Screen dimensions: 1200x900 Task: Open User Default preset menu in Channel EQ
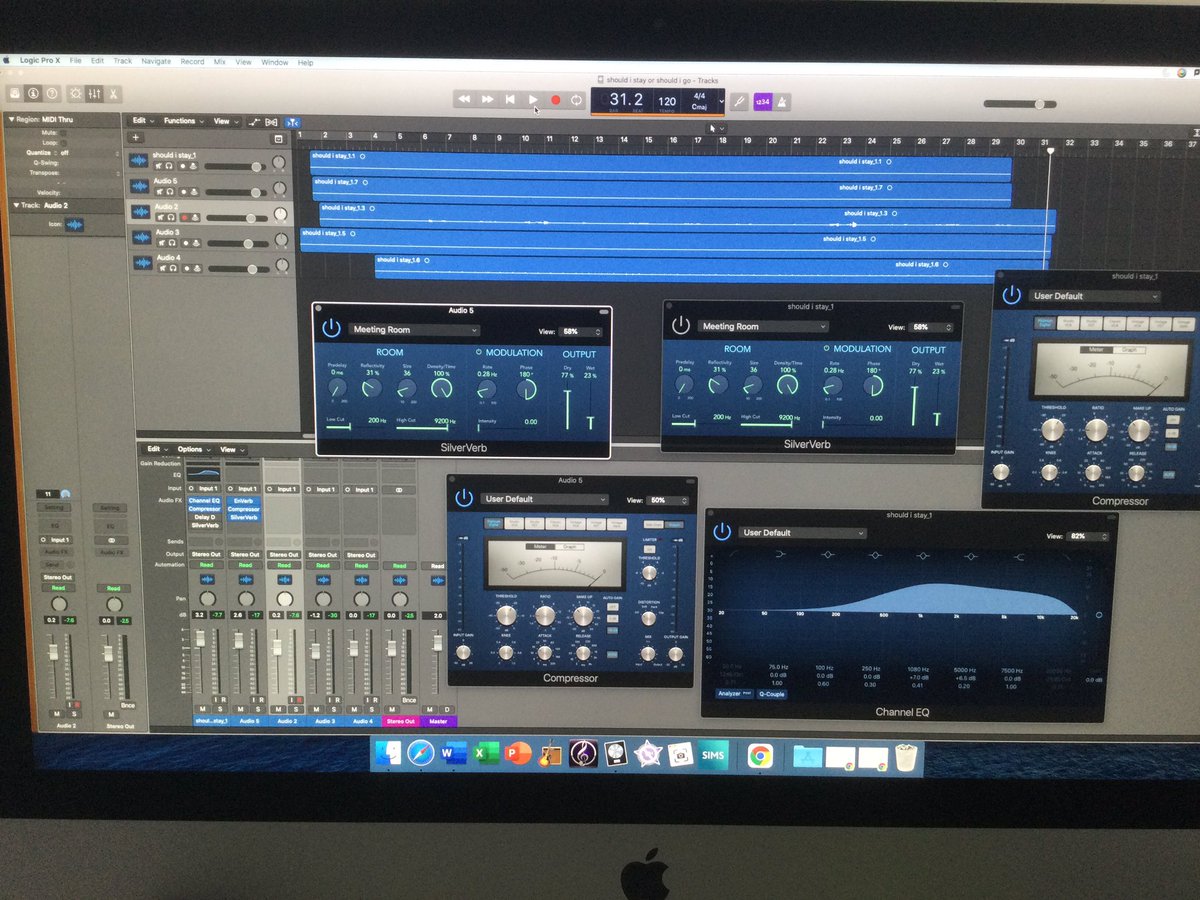pyautogui.click(x=801, y=533)
